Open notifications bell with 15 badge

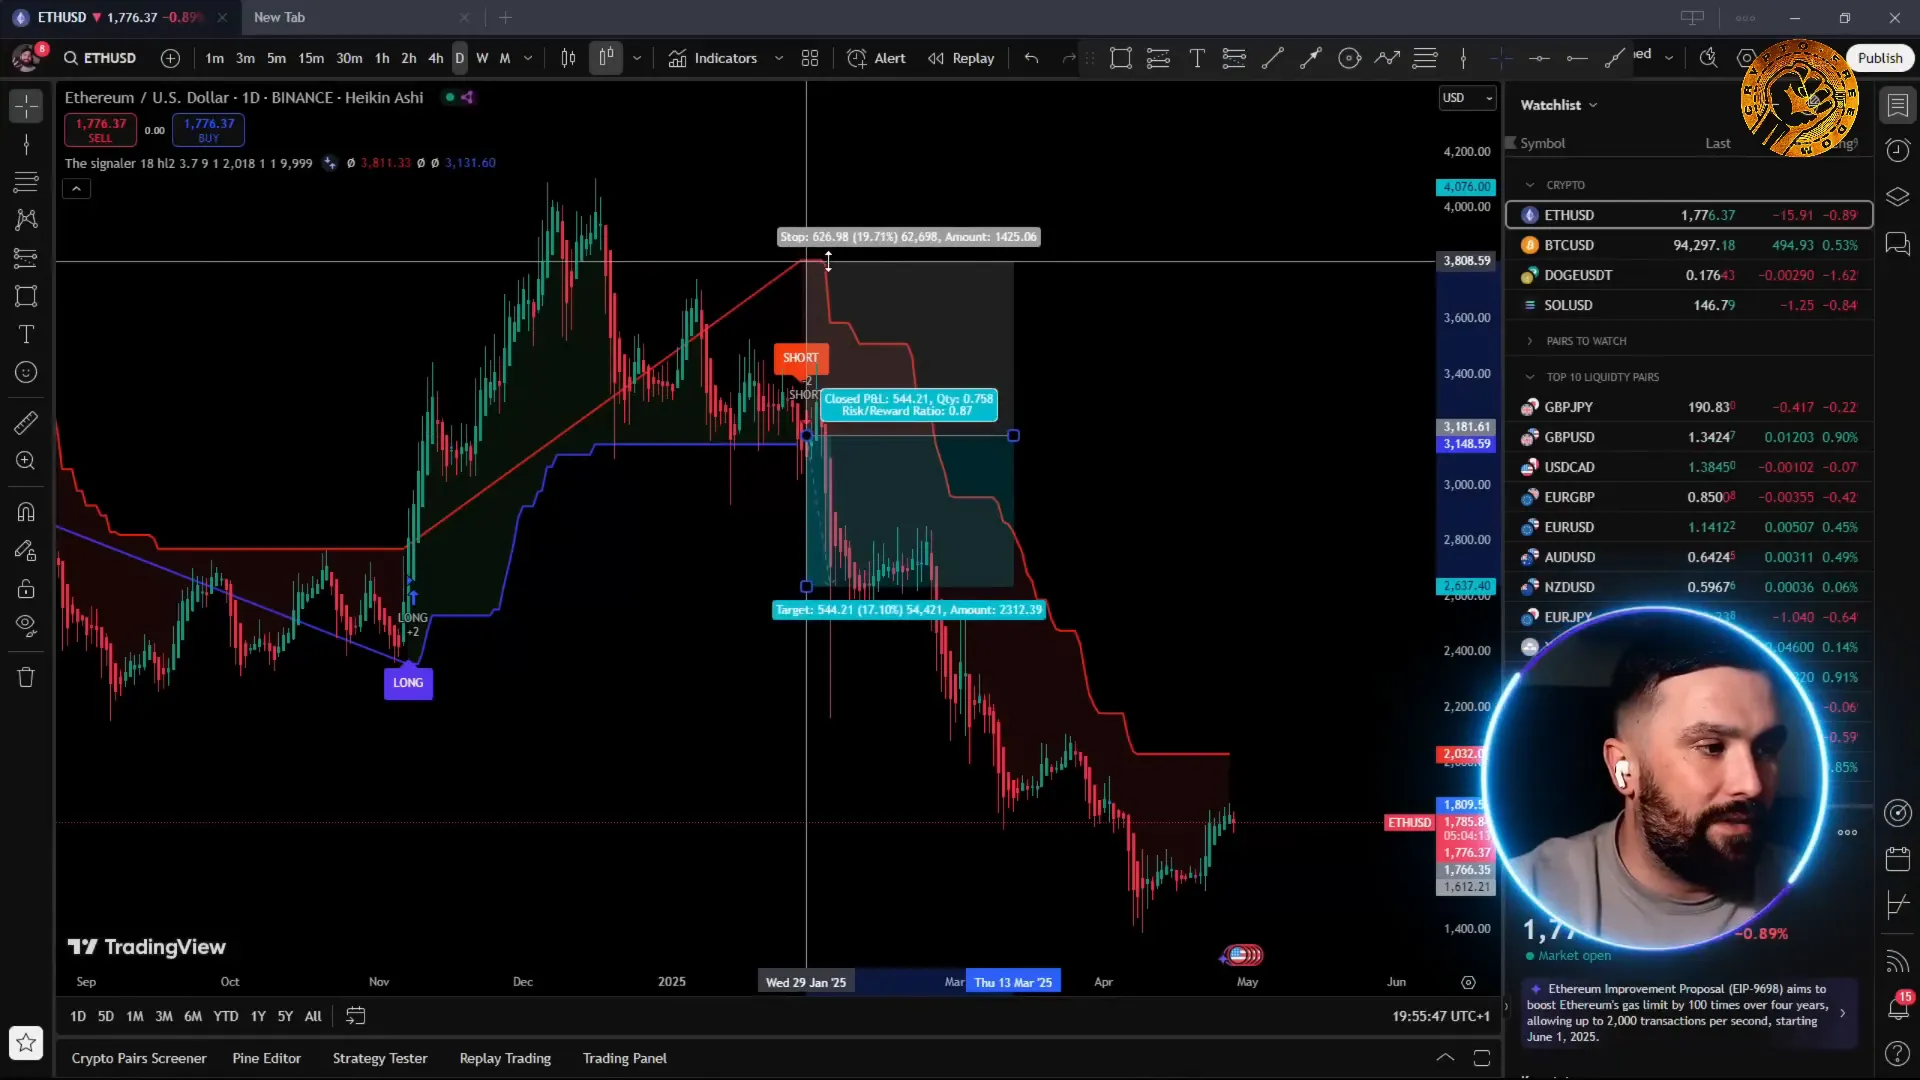pos(1897,1007)
